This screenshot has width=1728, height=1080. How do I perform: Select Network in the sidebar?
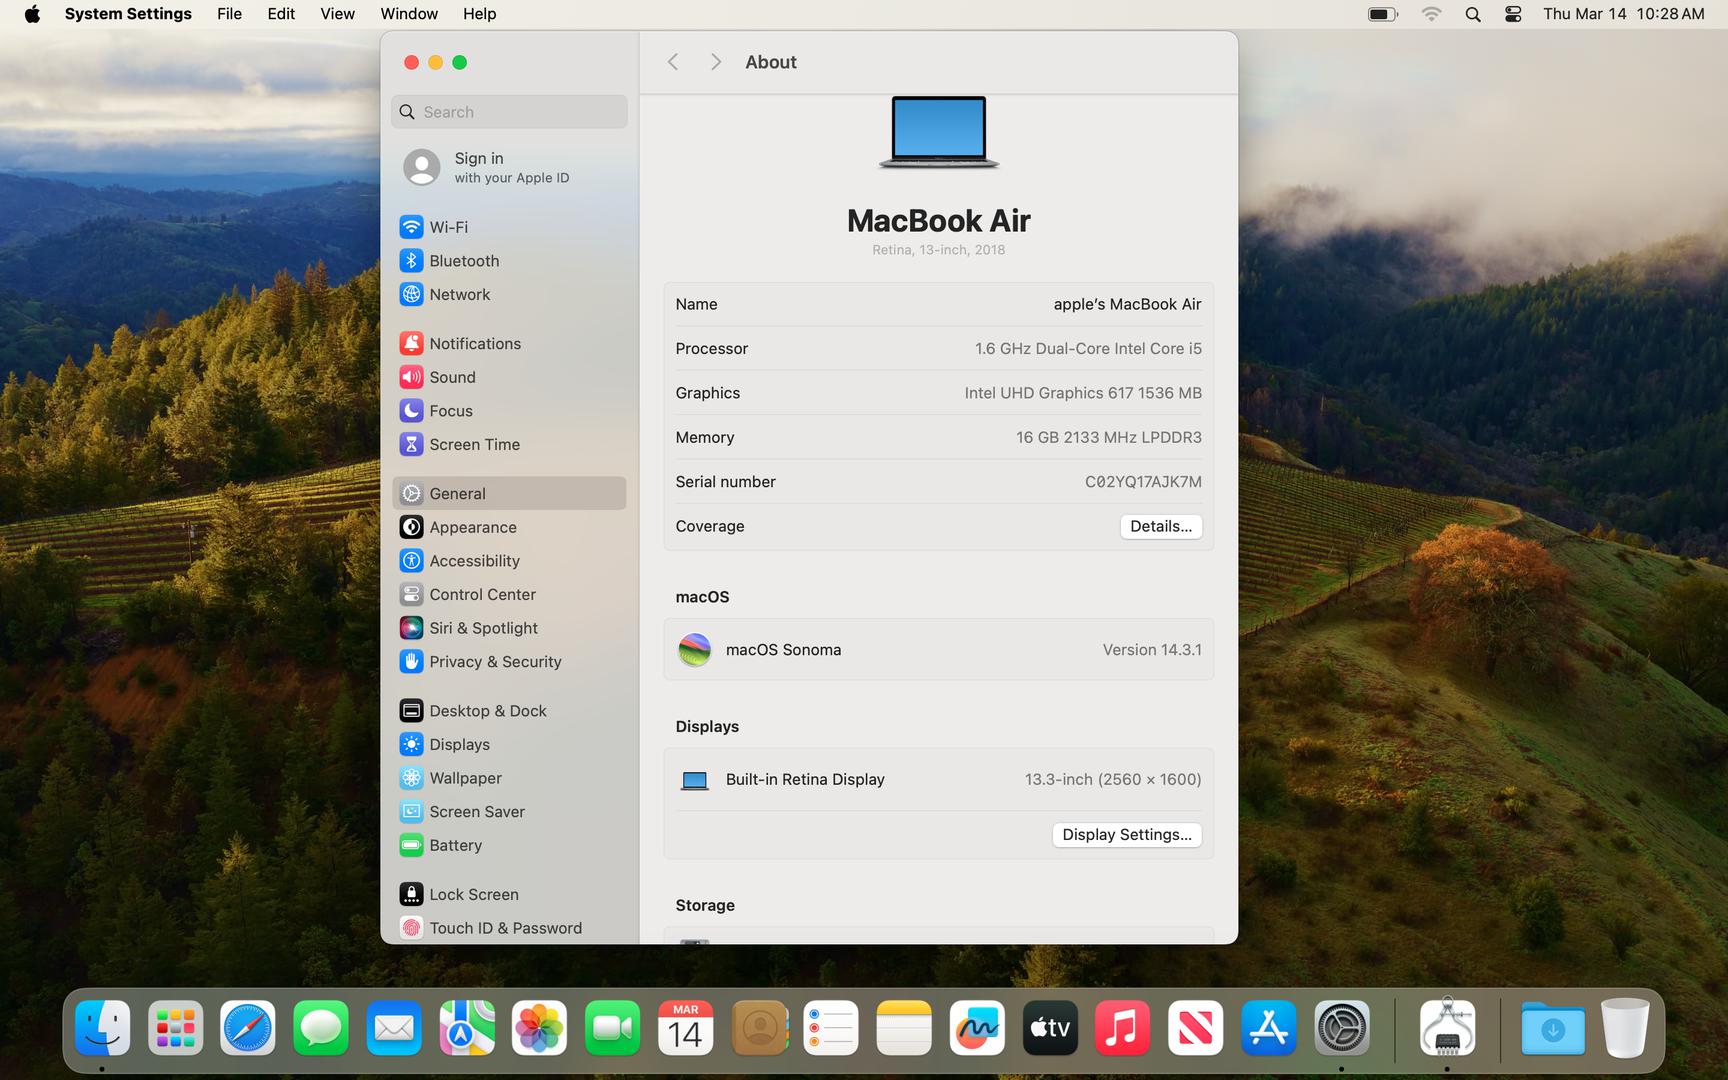point(509,294)
